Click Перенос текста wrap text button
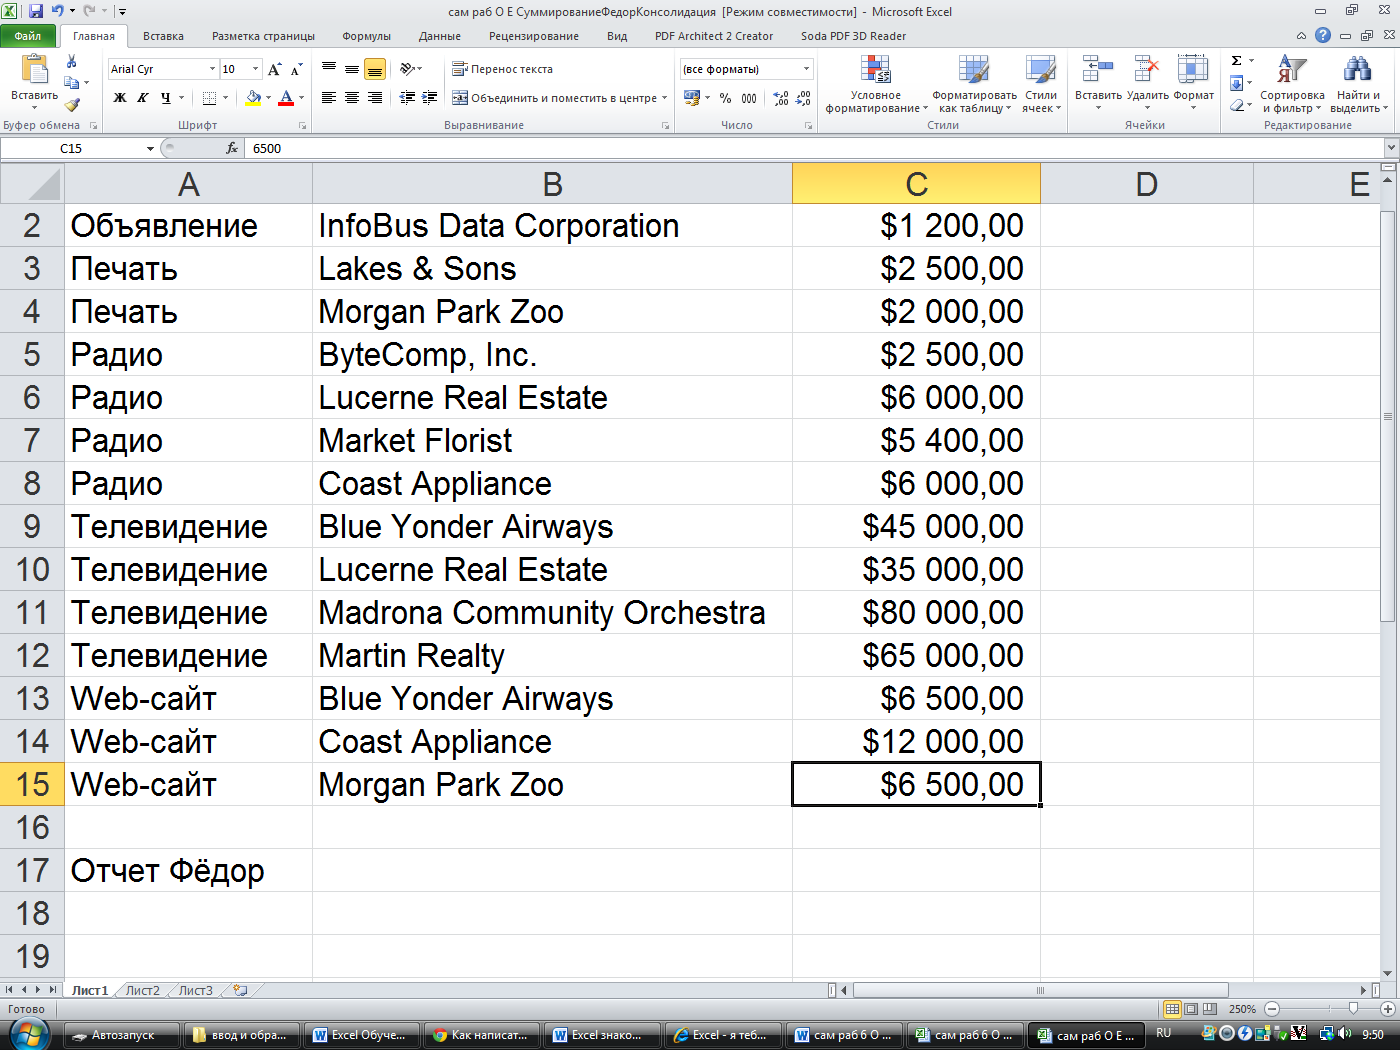This screenshot has width=1400, height=1050. tap(502, 69)
